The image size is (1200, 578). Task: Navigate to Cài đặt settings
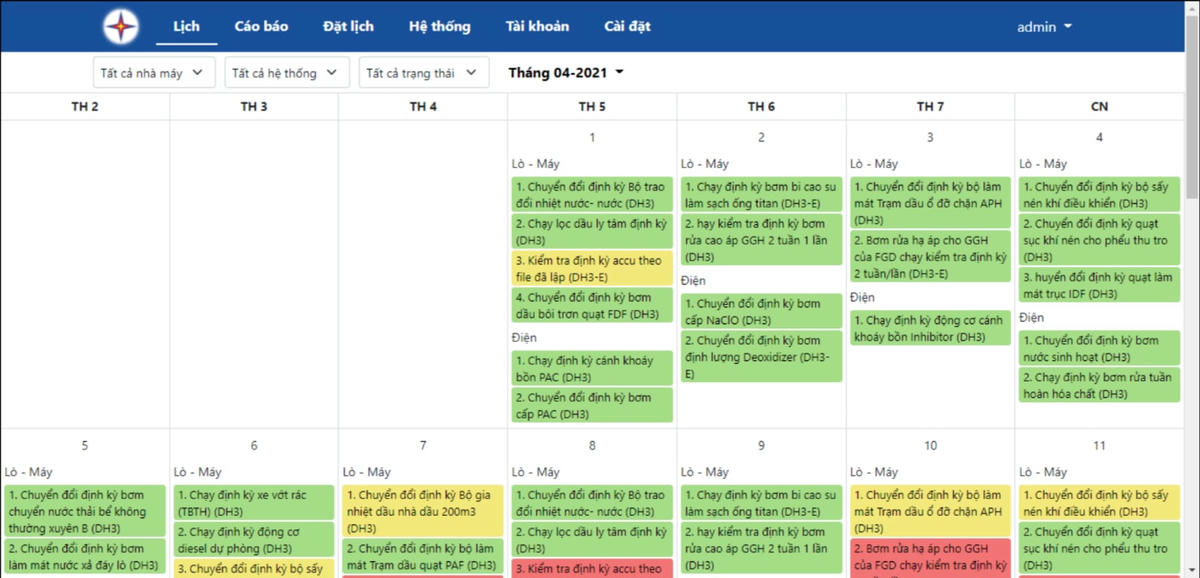coord(627,26)
